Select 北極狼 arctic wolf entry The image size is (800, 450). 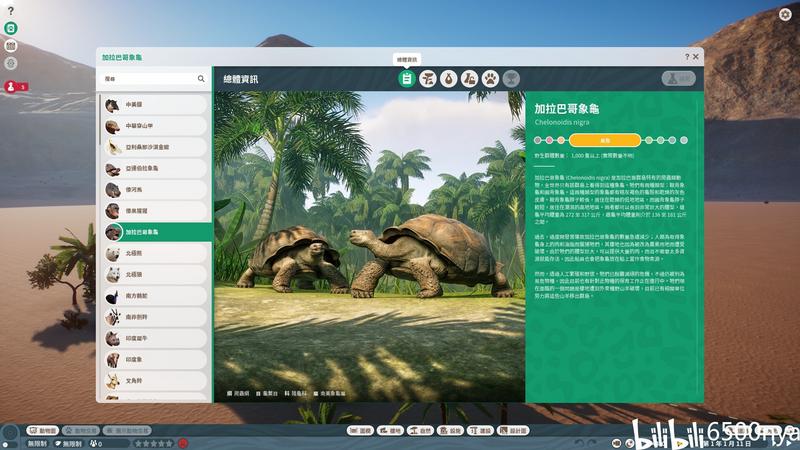[156, 275]
